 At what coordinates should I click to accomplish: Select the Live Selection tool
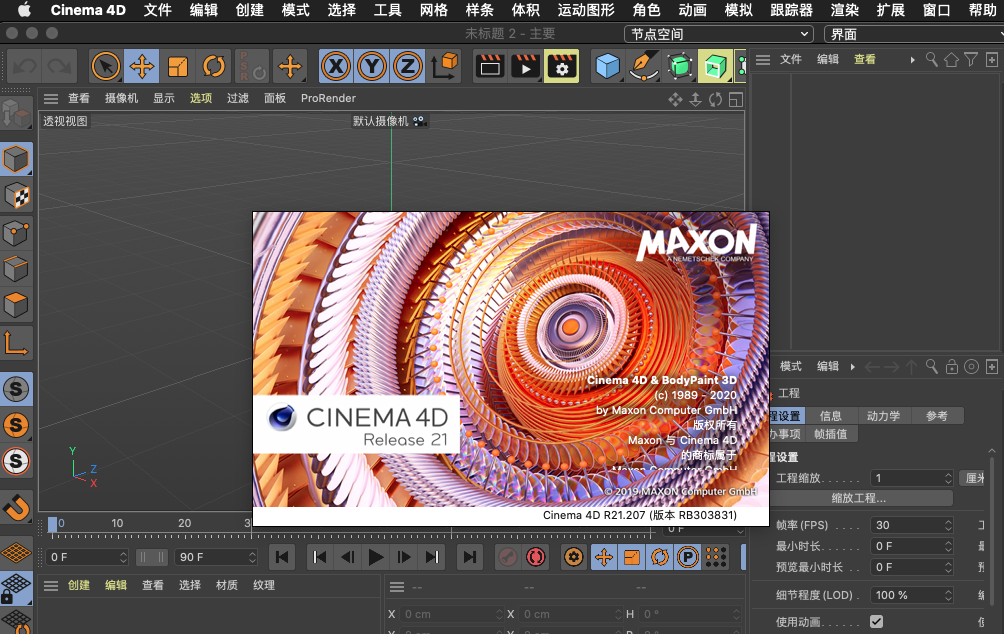(106, 66)
